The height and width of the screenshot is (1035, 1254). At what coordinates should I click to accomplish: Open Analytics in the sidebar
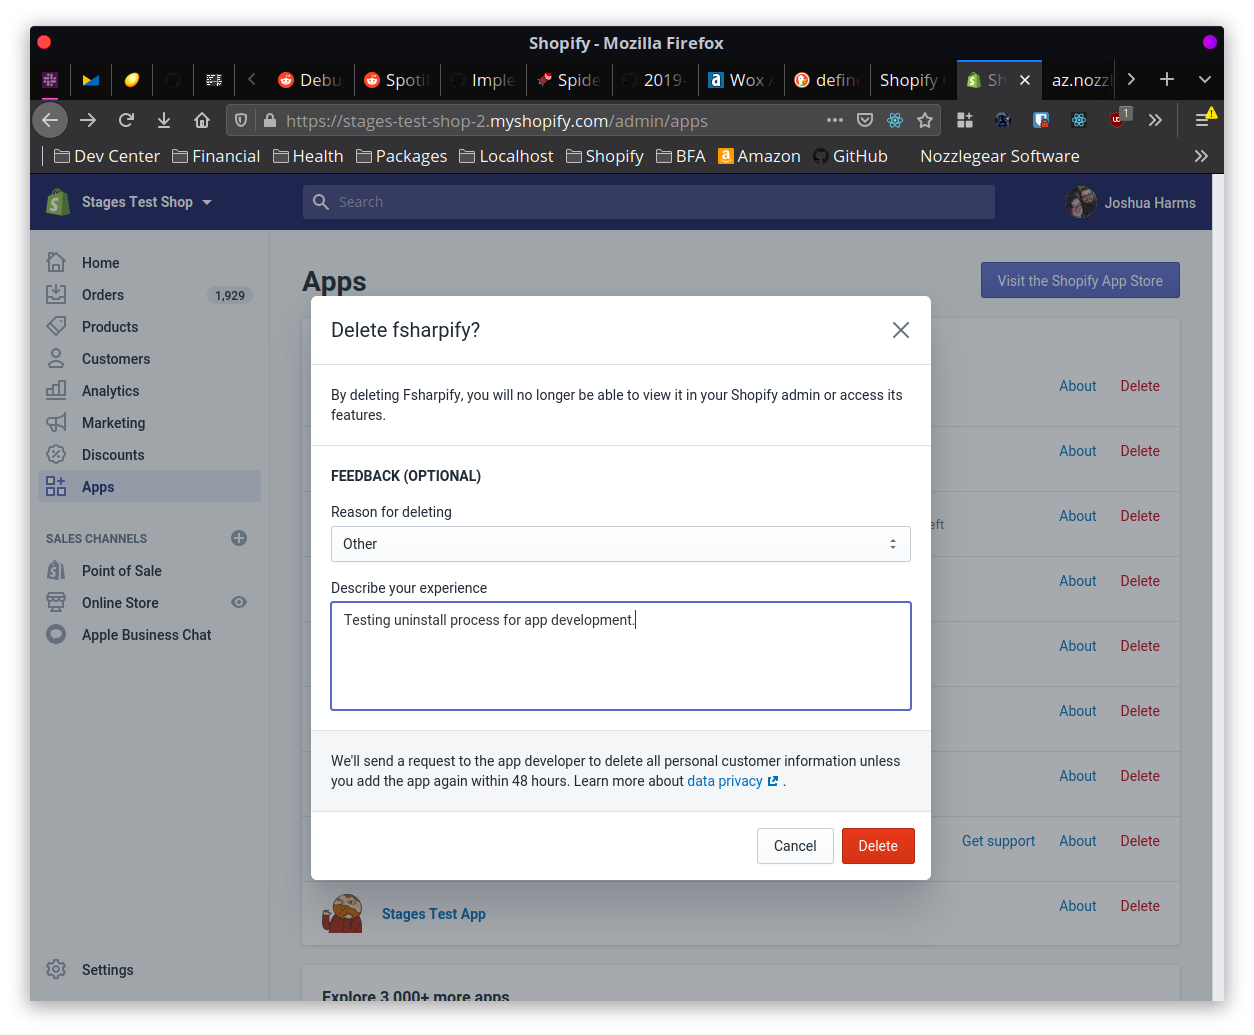[110, 391]
